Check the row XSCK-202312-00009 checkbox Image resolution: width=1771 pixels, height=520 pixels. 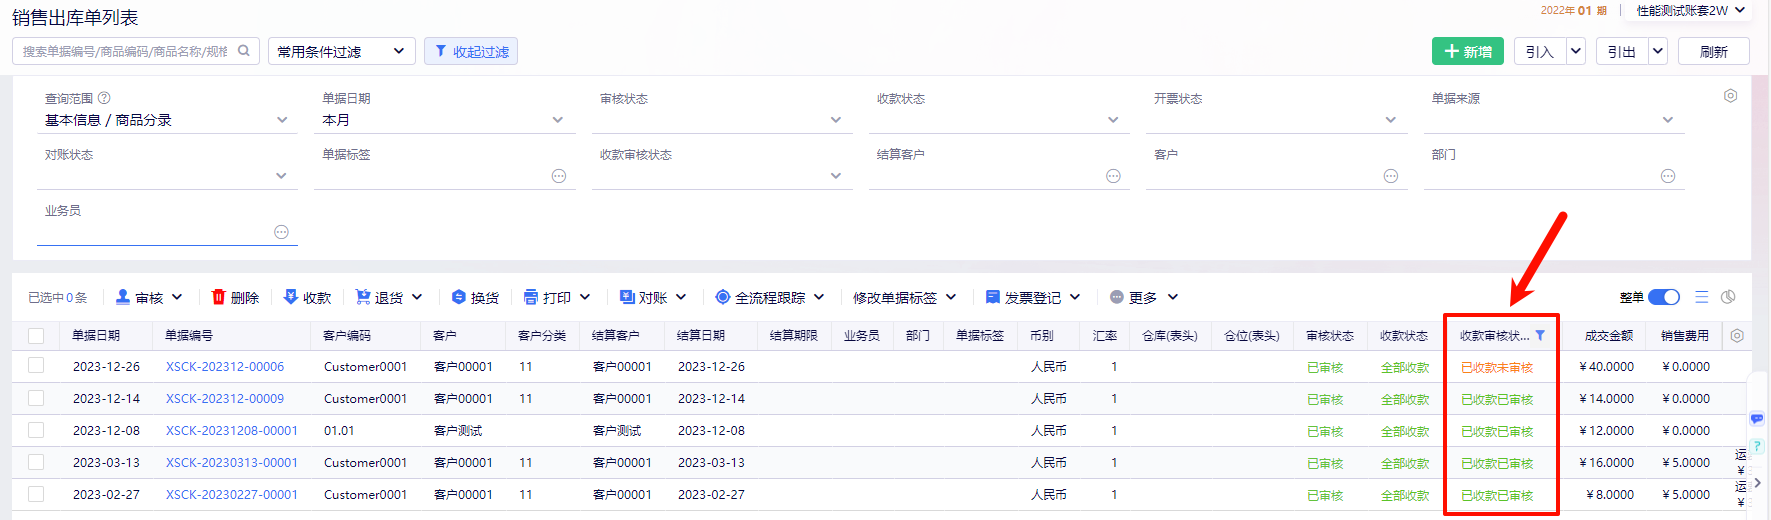(36, 398)
